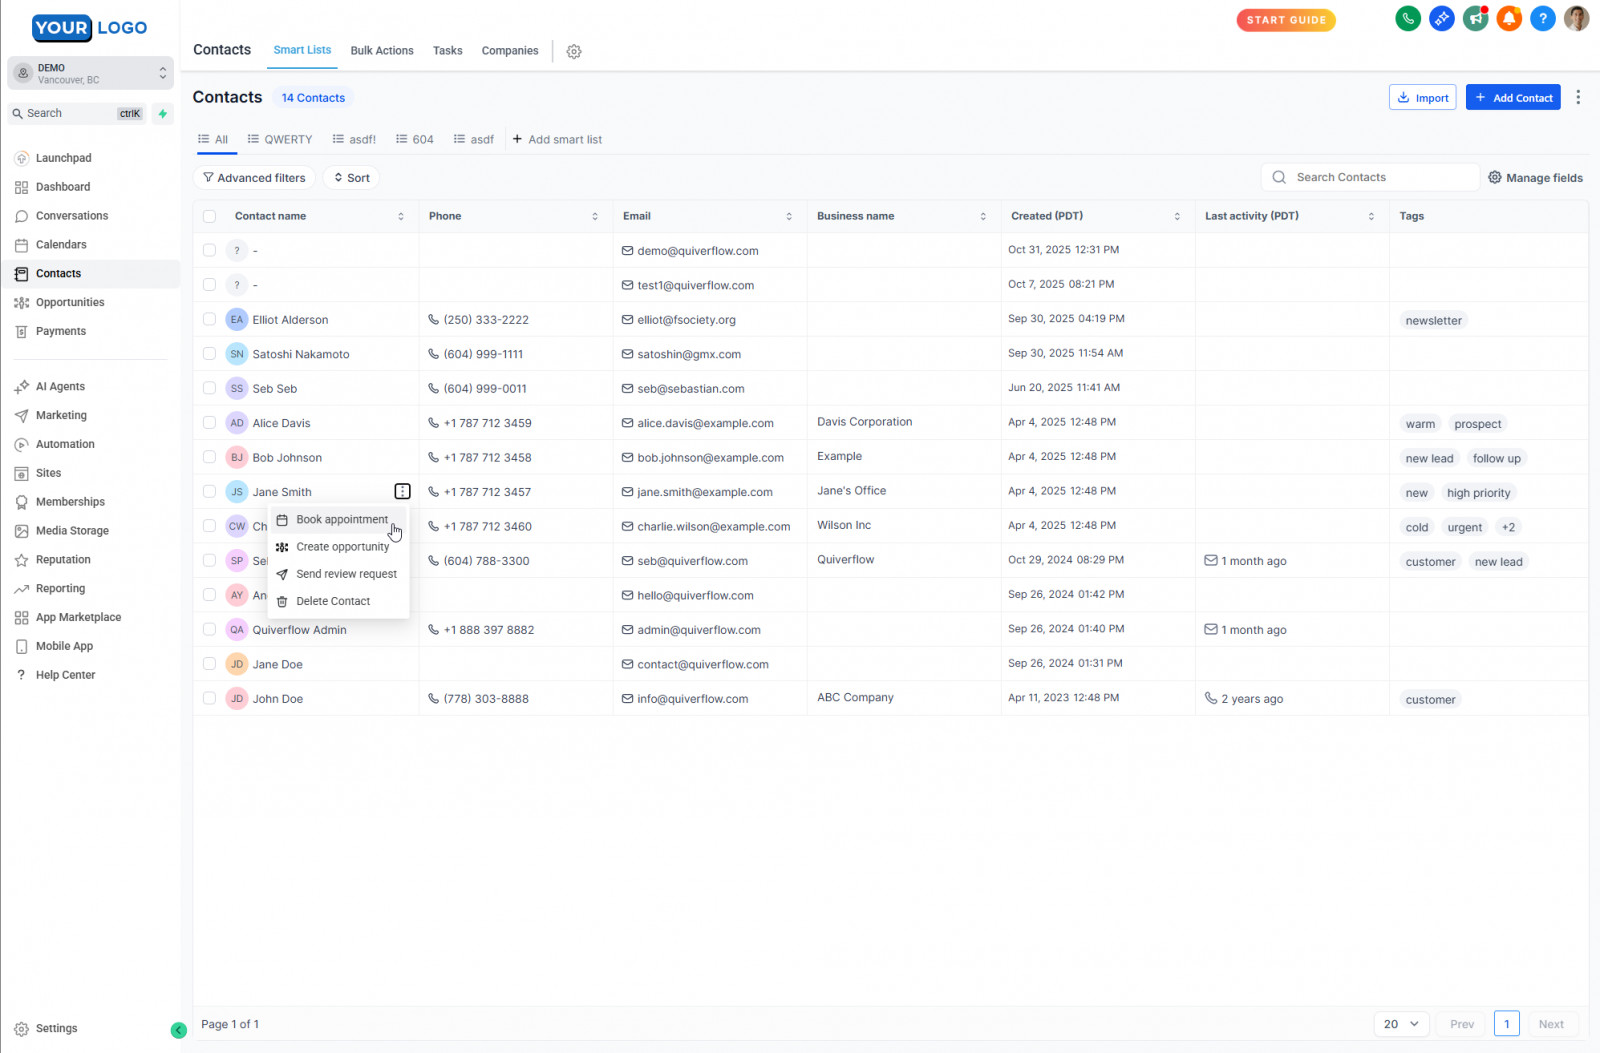
Task: Open the Sort dropdown
Action: (x=352, y=178)
